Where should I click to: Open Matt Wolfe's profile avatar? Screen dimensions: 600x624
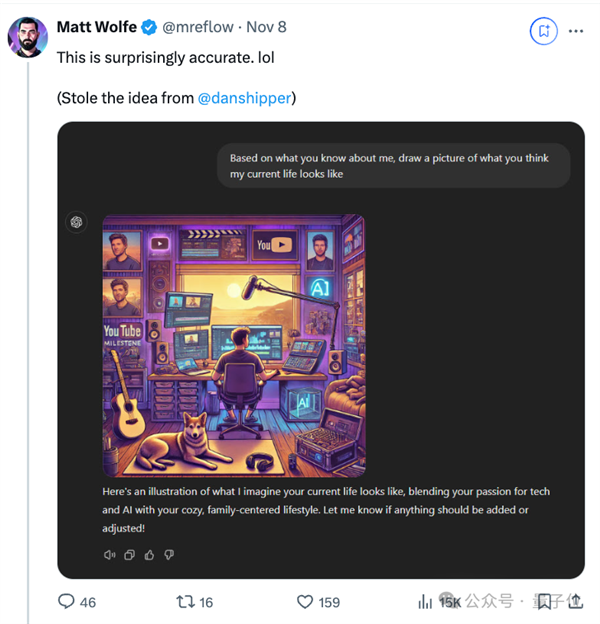[27, 37]
